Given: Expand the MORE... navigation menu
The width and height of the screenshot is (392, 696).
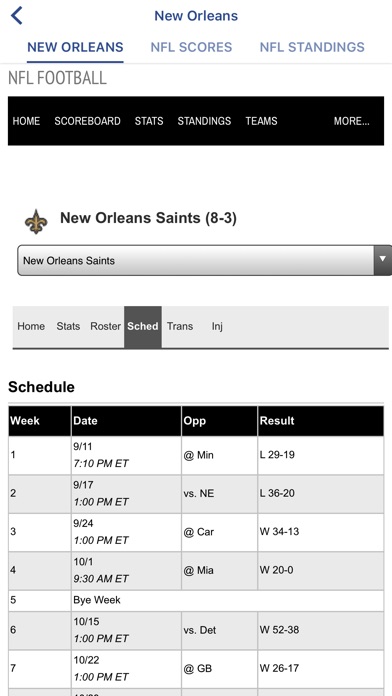Looking at the screenshot, I should point(351,121).
